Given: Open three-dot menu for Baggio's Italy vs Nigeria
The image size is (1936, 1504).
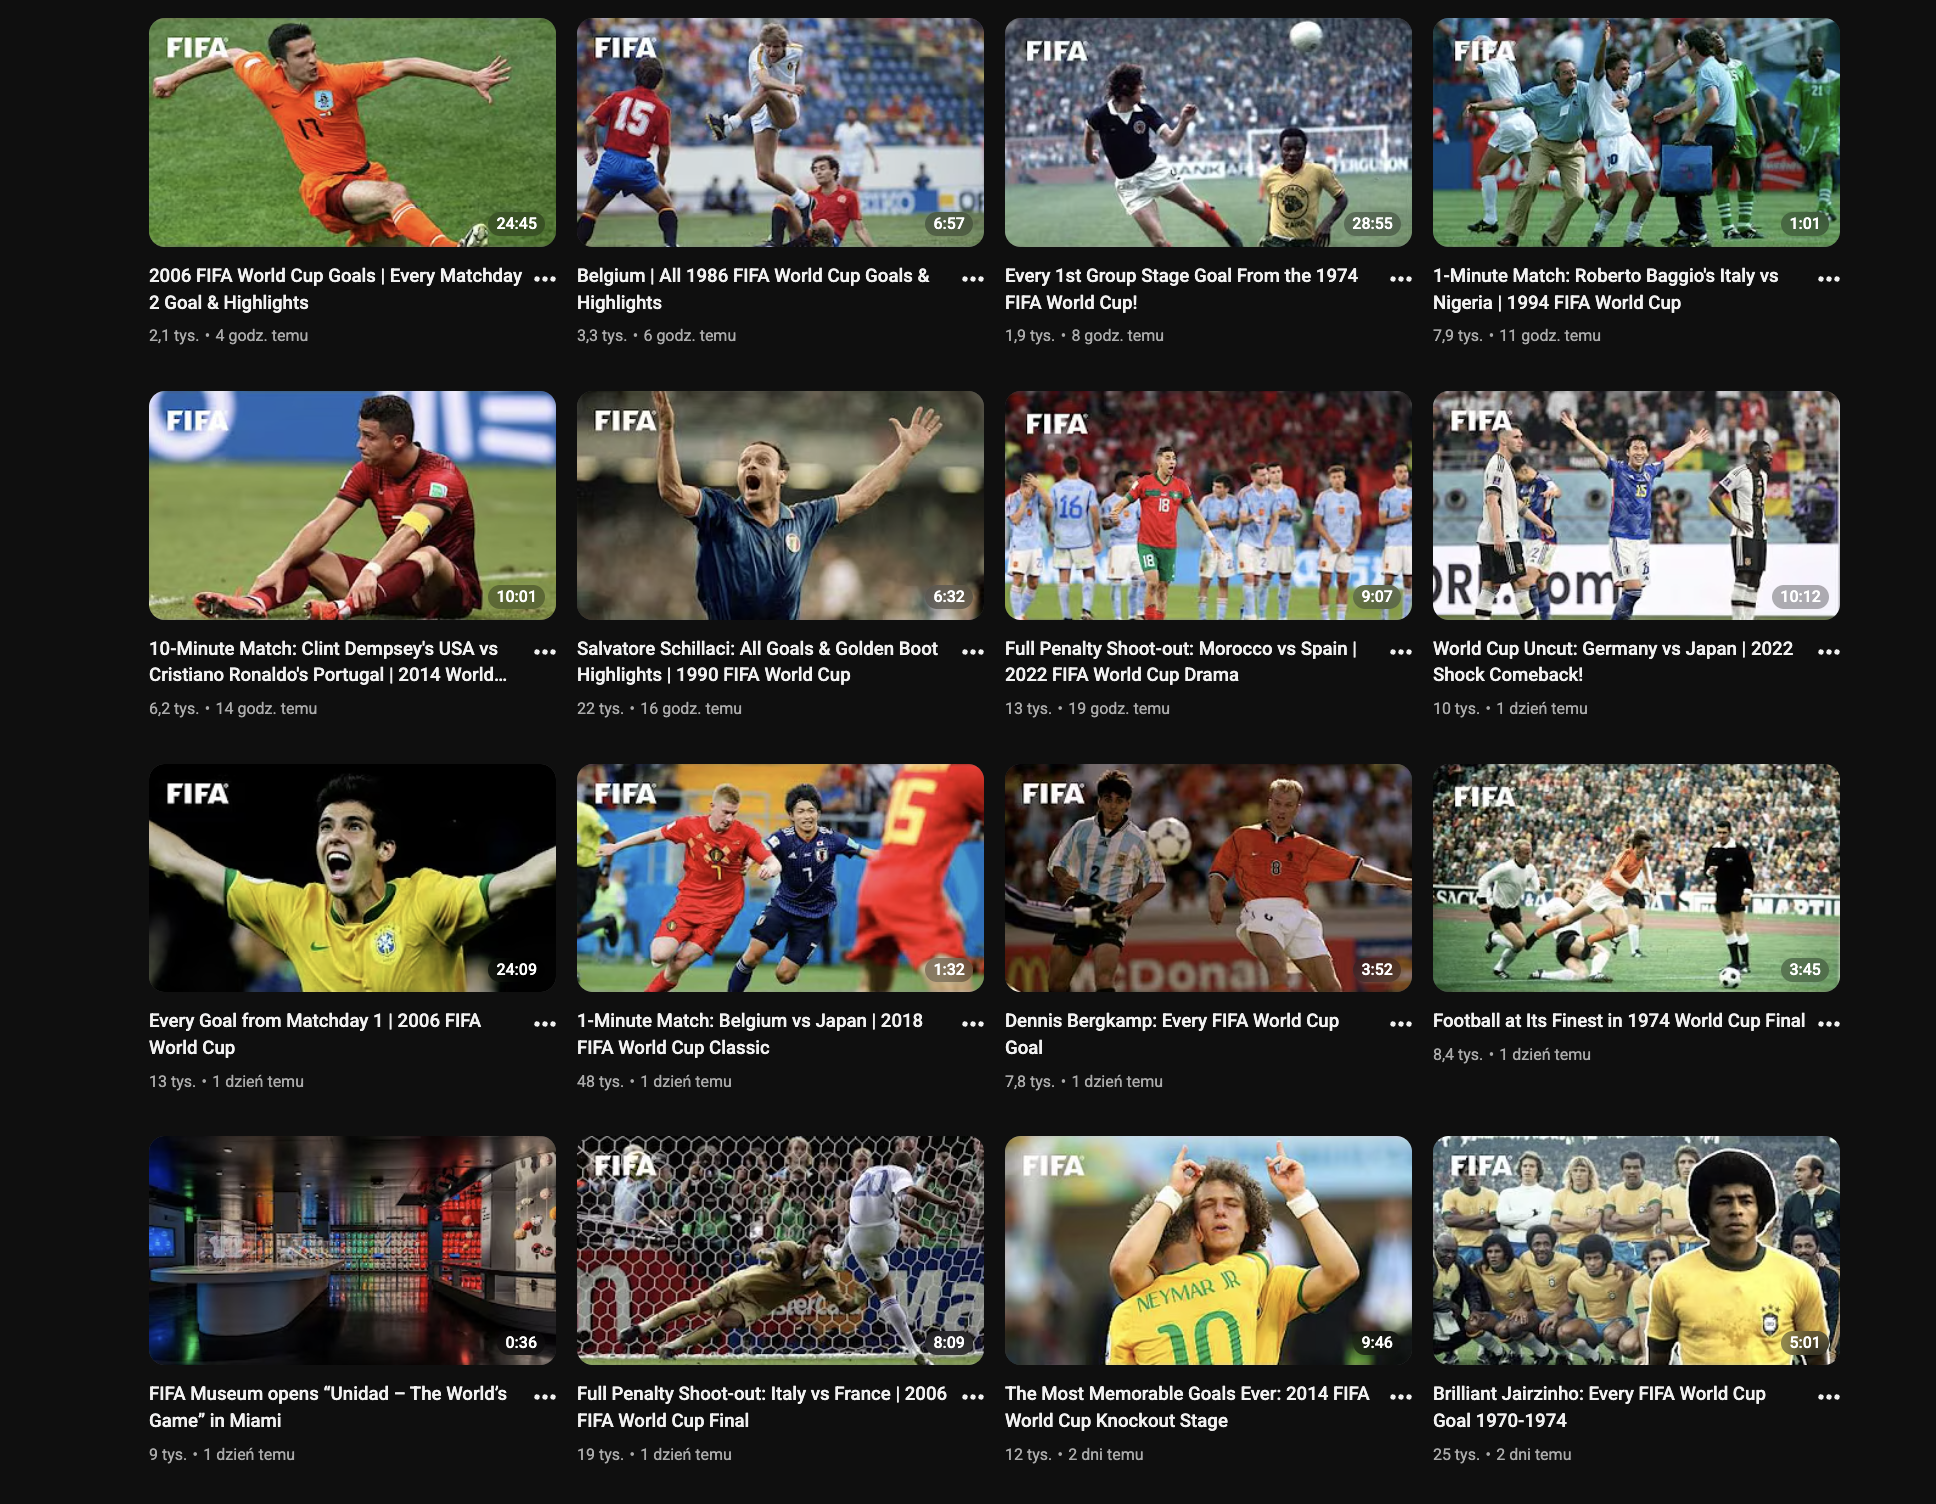Looking at the screenshot, I should click(x=1828, y=279).
